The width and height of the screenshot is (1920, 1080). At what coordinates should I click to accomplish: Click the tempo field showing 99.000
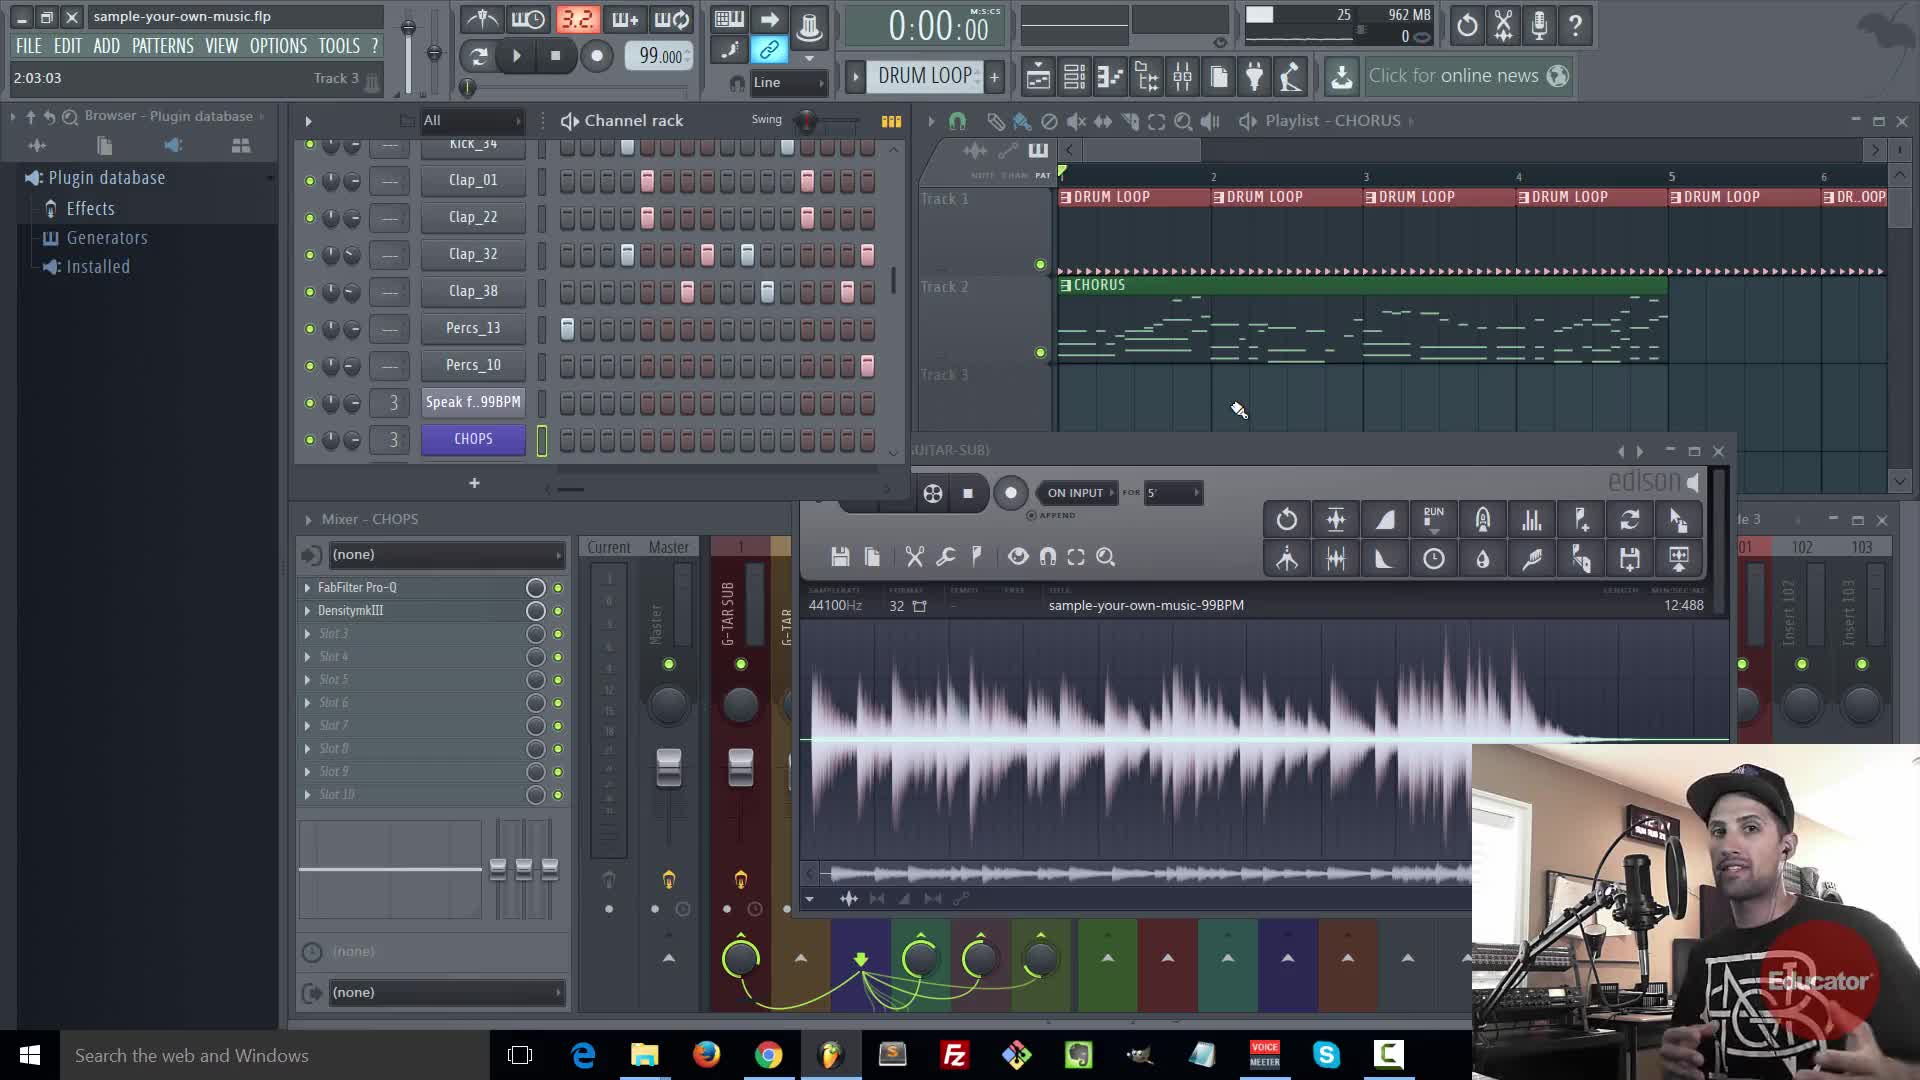[x=660, y=56]
